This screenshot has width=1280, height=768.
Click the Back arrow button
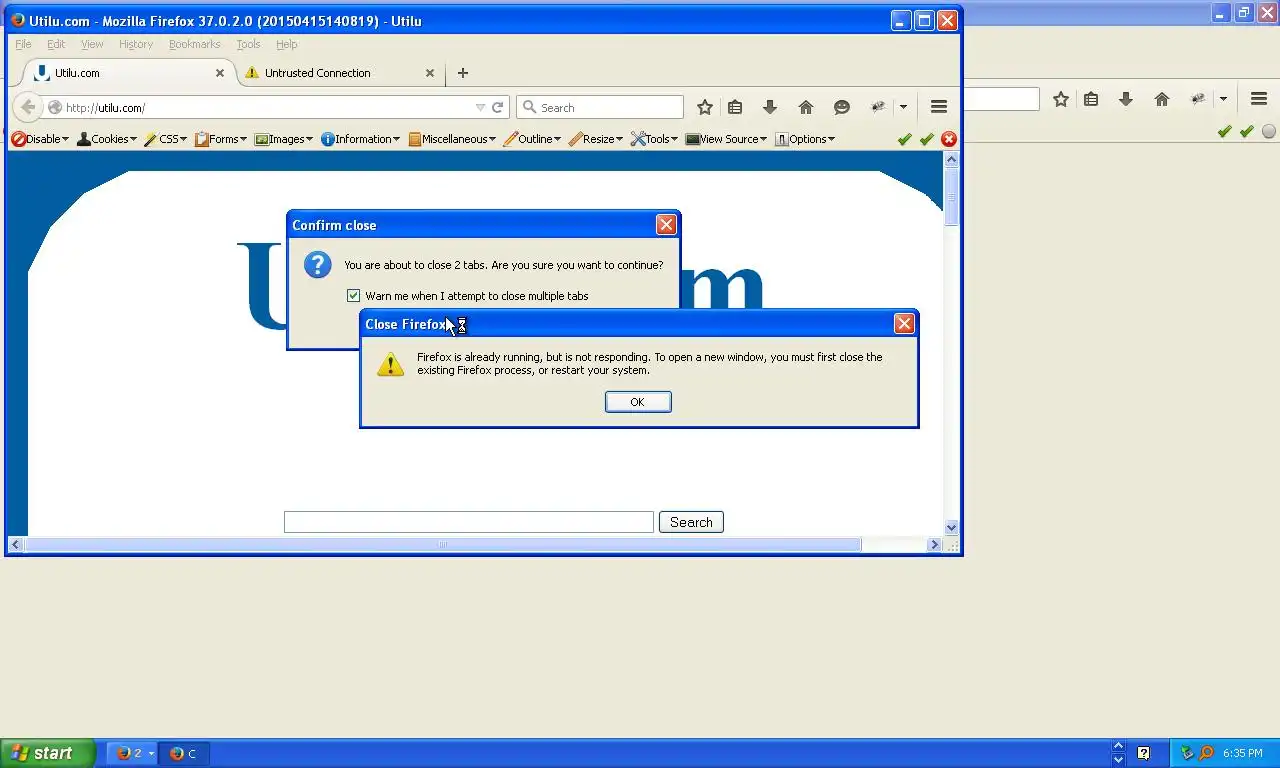tap(28, 107)
